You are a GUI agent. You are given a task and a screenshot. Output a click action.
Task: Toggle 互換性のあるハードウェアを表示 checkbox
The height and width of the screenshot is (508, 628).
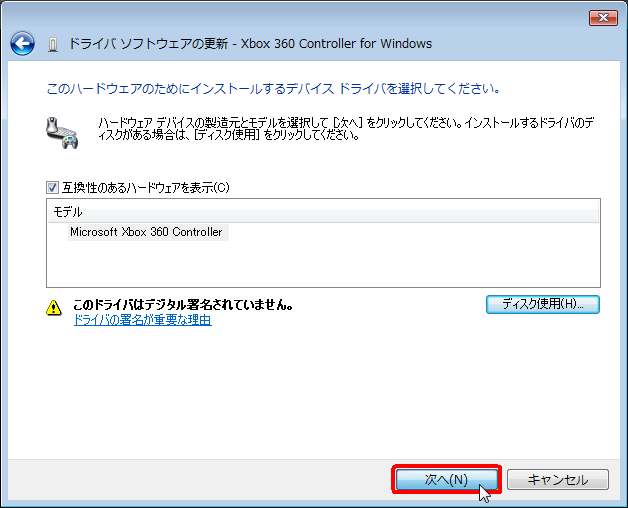52,187
